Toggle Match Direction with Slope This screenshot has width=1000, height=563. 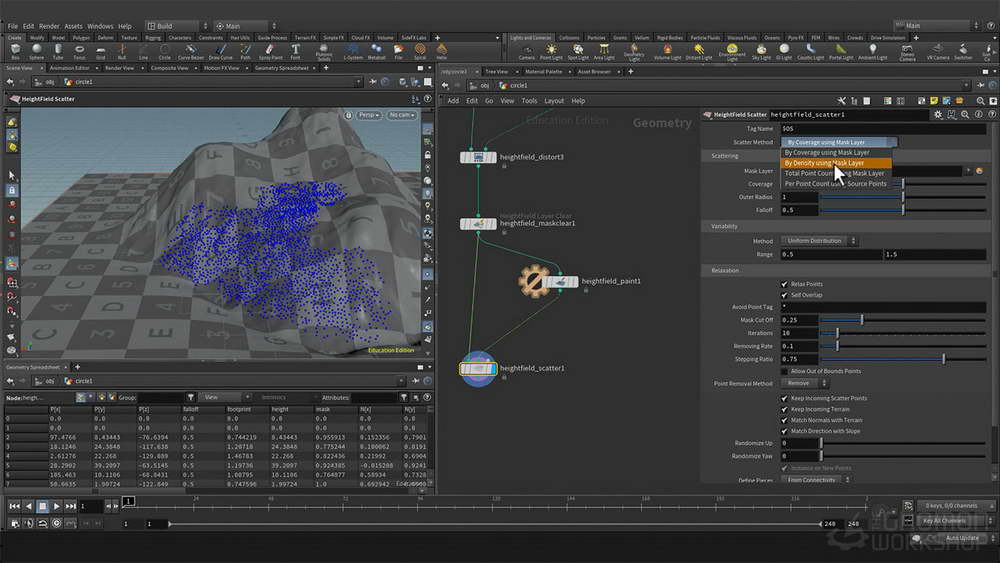[784, 431]
